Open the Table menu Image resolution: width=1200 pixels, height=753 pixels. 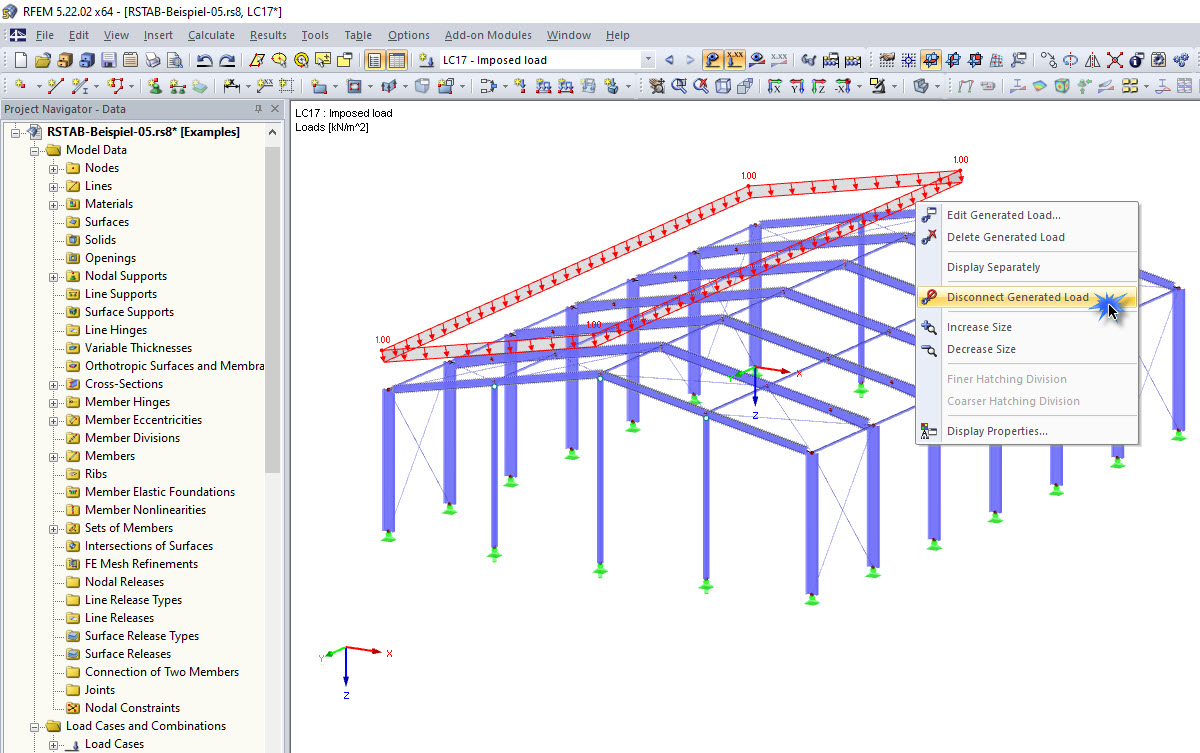pyautogui.click(x=357, y=35)
